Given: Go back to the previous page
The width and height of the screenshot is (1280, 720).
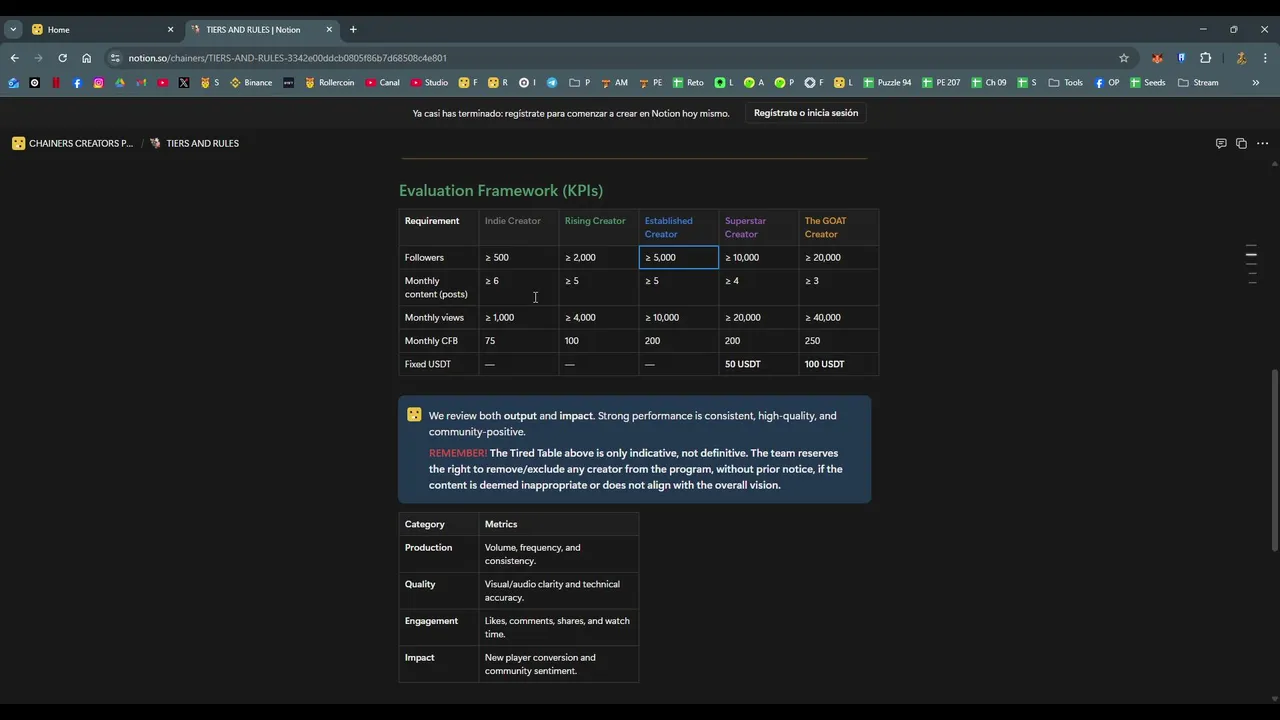Looking at the screenshot, I should pyautogui.click(x=14, y=58).
